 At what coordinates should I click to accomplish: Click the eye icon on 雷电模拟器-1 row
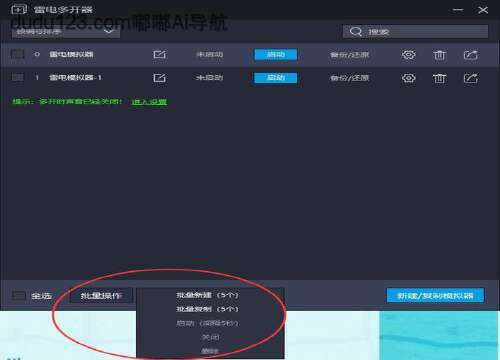pos(408,78)
